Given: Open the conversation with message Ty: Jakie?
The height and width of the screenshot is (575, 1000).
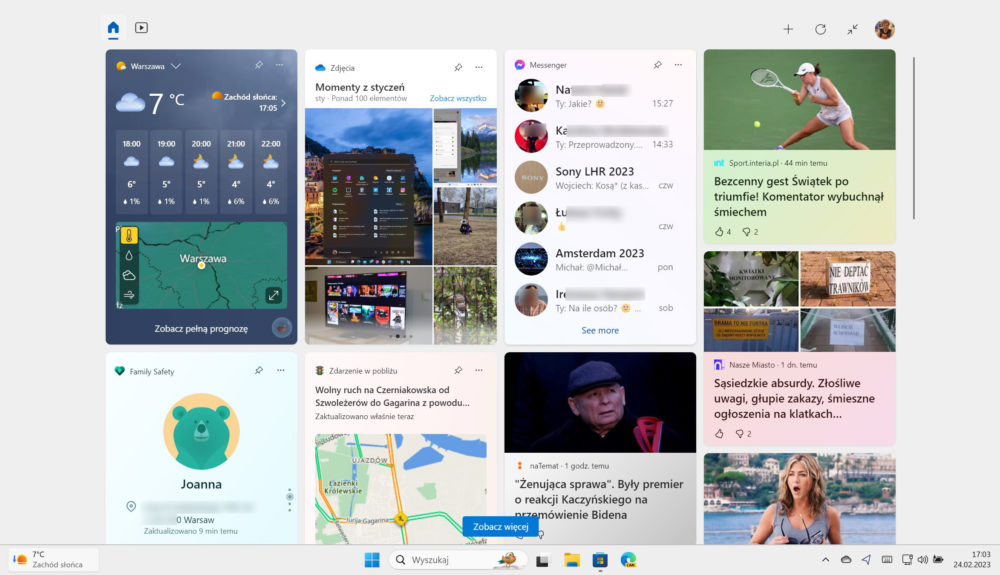Looking at the screenshot, I should point(599,96).
